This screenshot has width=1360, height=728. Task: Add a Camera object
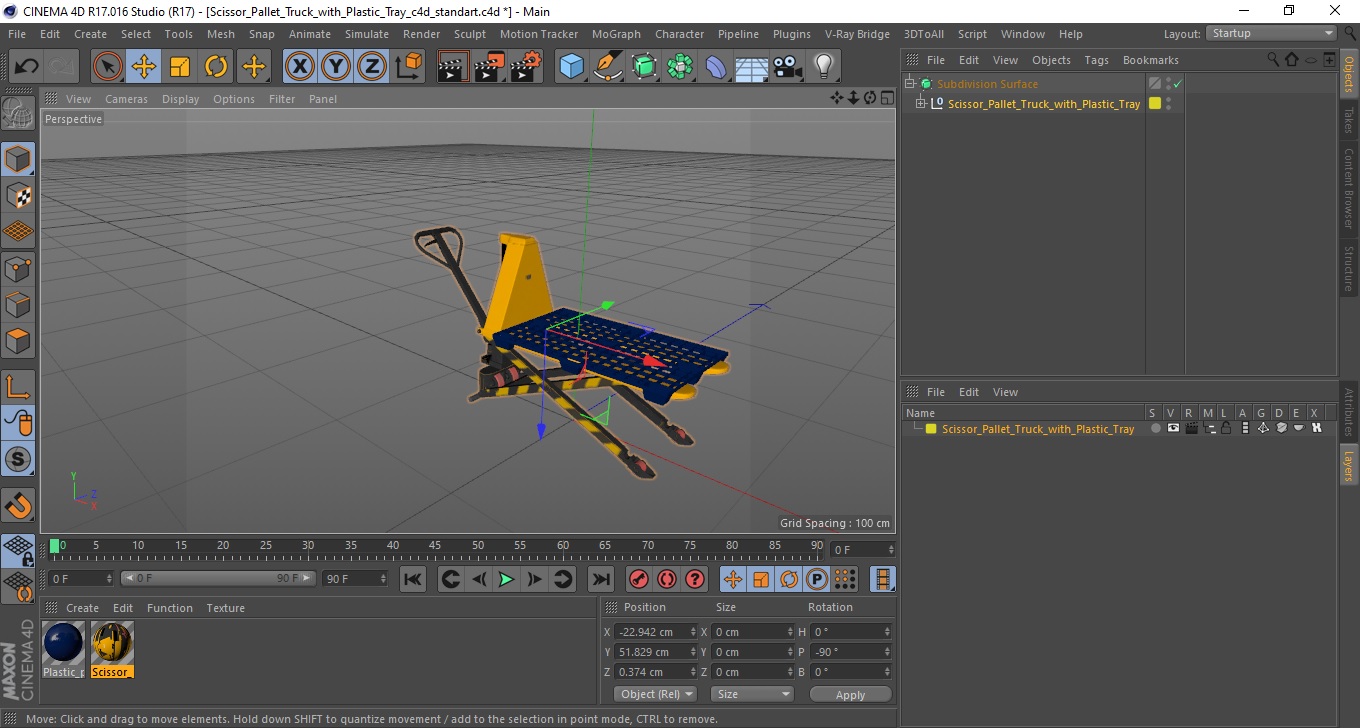tap(788, 67)
